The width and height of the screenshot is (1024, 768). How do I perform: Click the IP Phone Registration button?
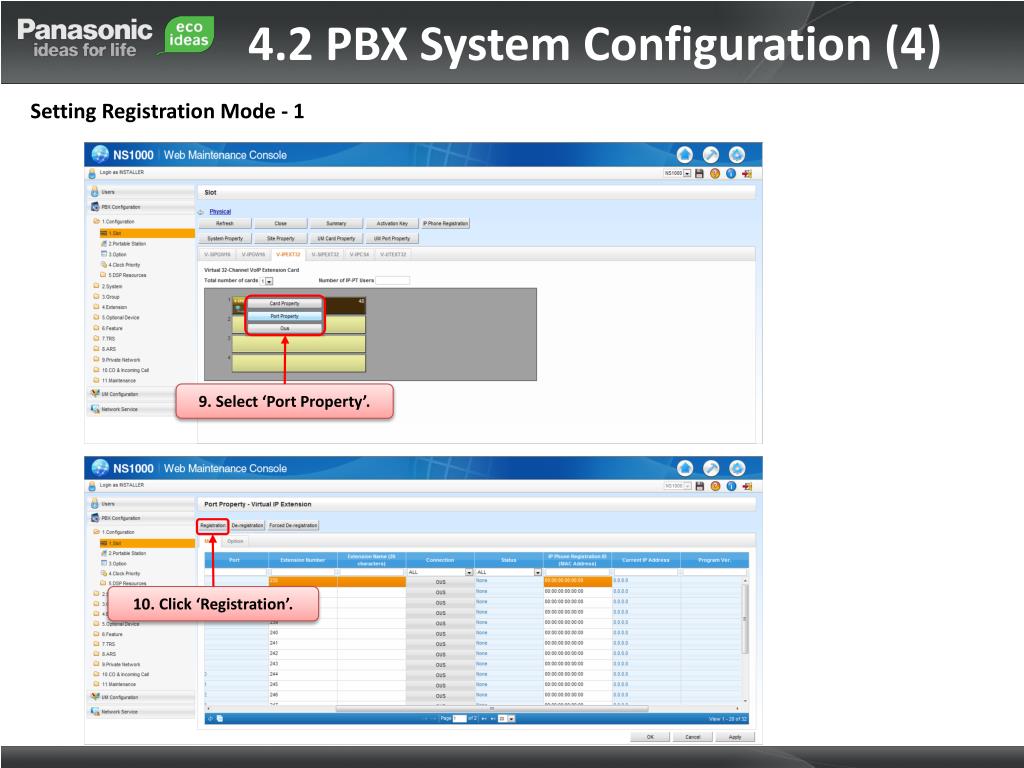click(x=445, y=223)
